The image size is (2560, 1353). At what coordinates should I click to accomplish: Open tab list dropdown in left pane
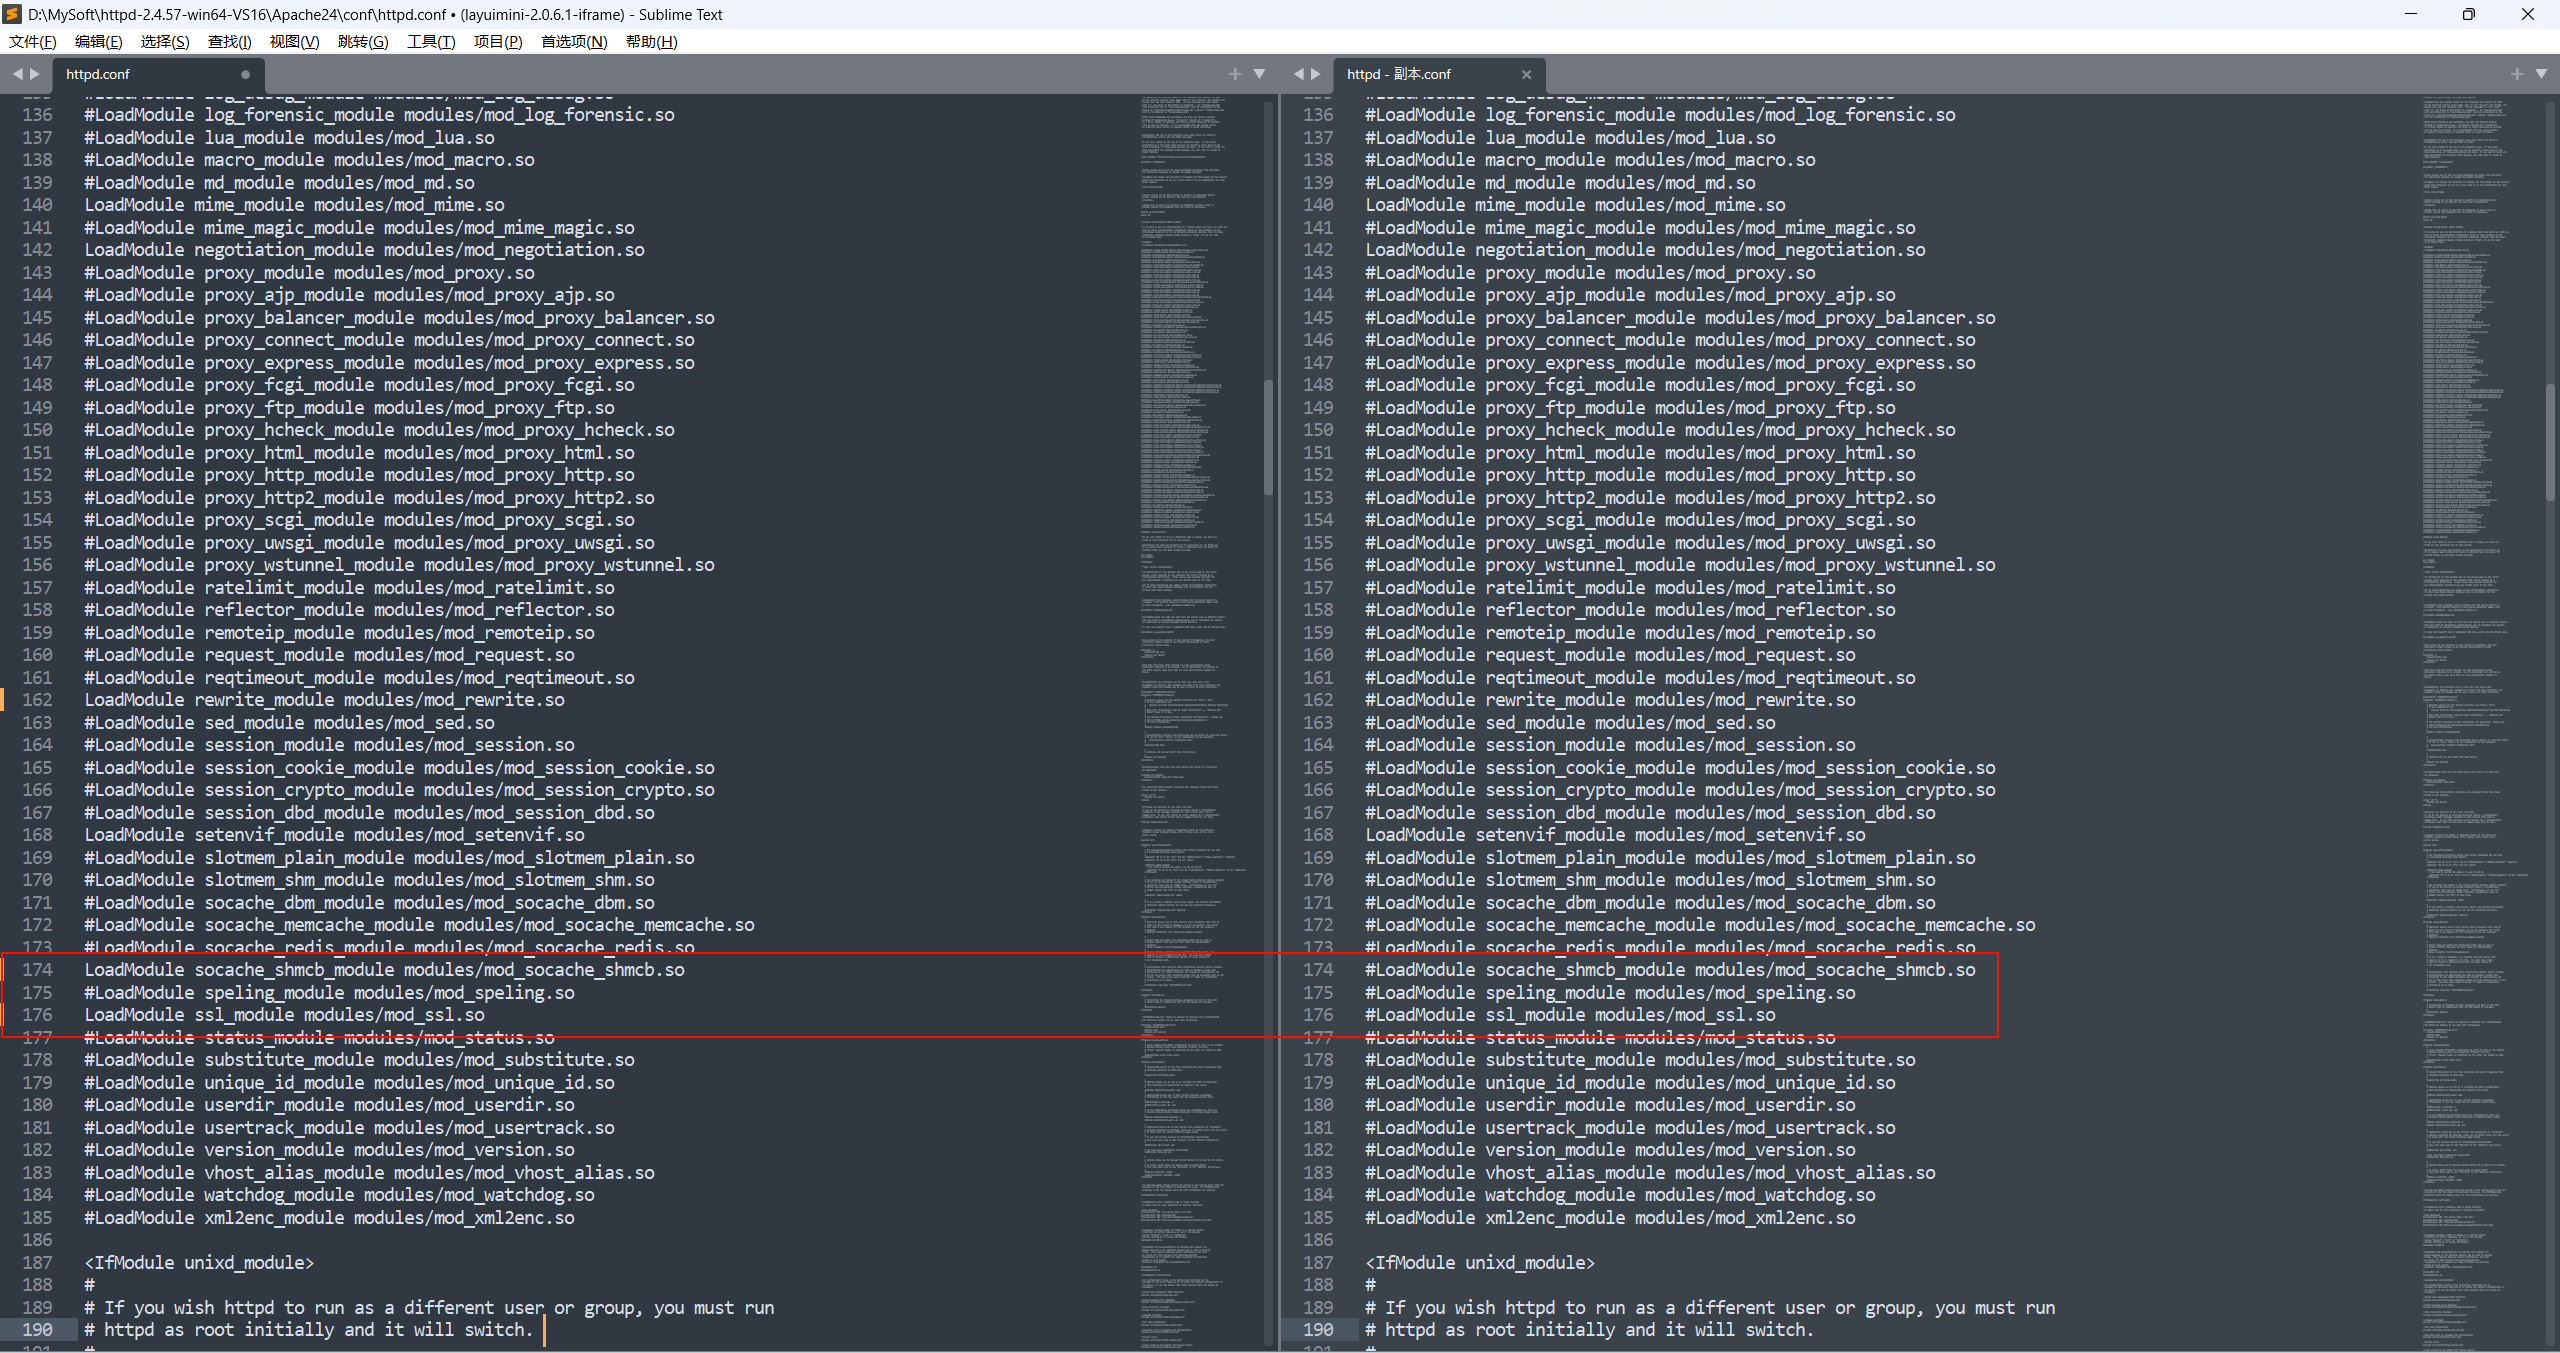point(1260,74)
